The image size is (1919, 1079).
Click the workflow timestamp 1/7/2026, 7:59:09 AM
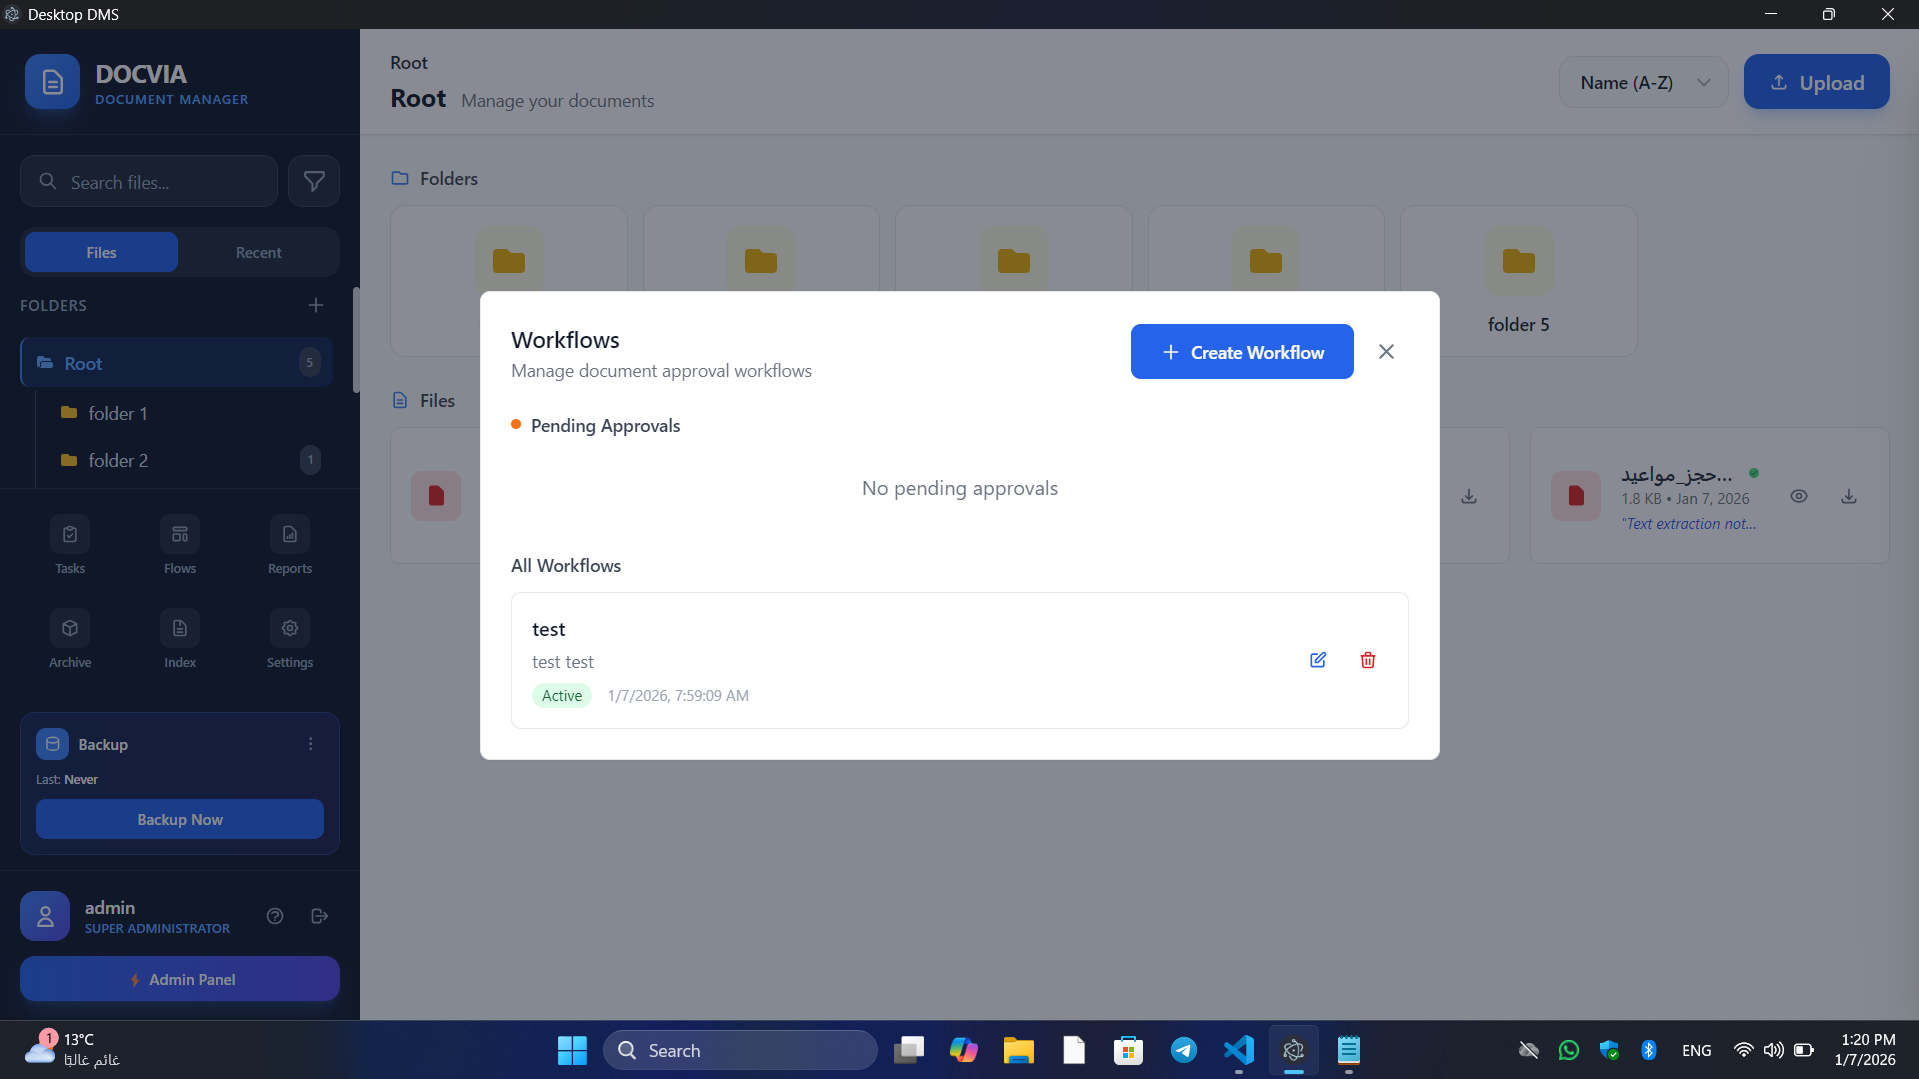pos(678,695)
